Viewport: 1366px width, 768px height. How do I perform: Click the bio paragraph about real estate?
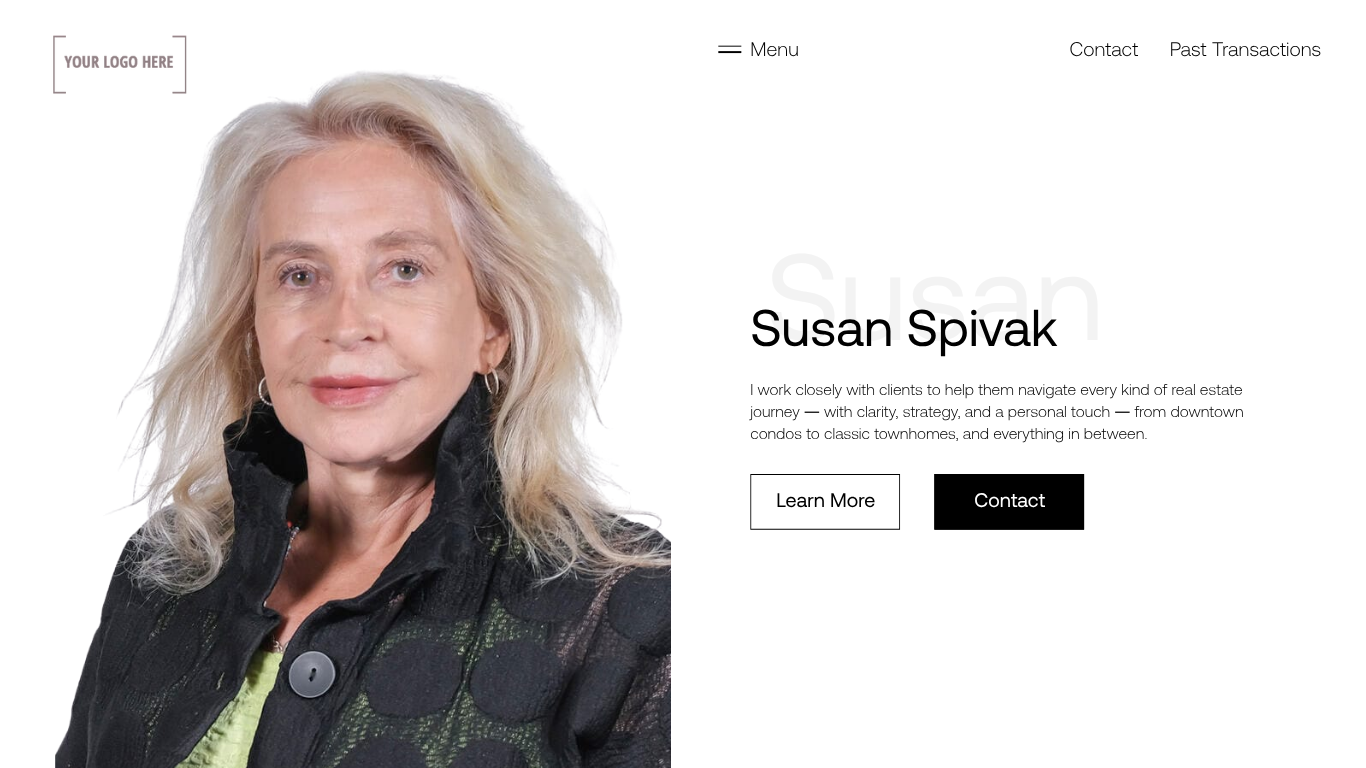997,412
